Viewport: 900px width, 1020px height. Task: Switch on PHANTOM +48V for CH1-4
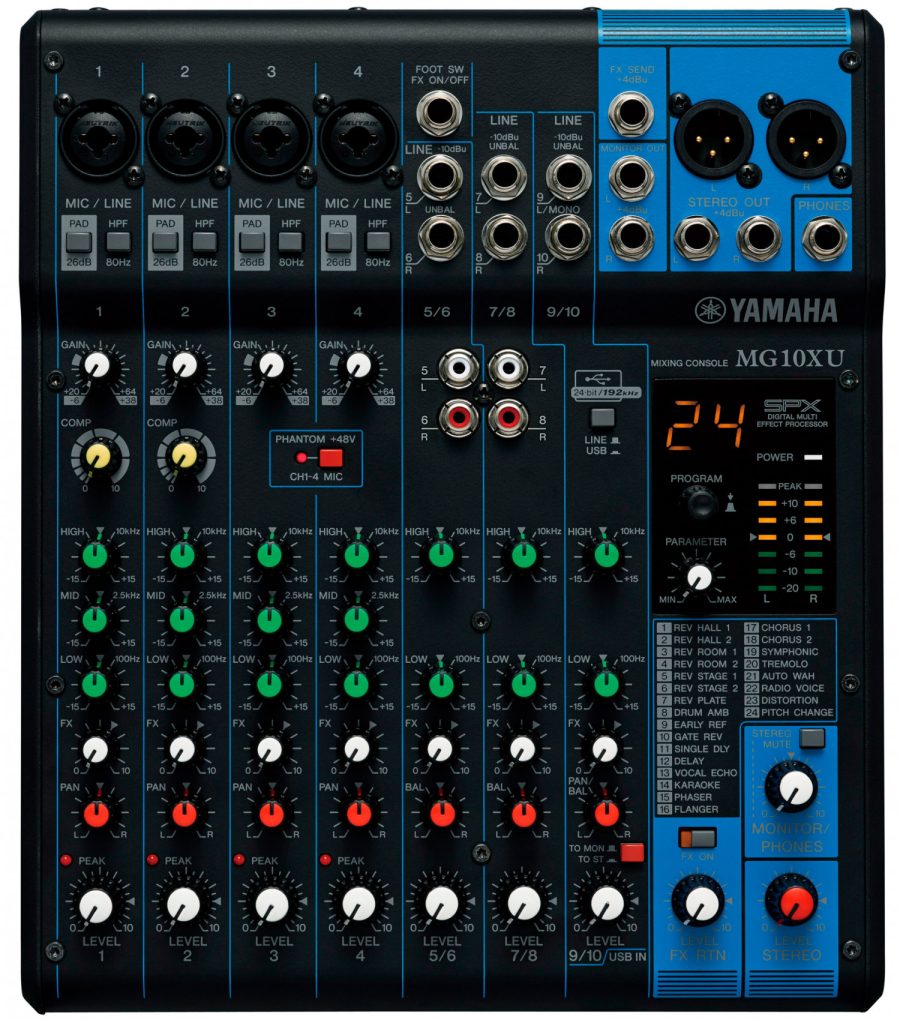pos(330,458)
